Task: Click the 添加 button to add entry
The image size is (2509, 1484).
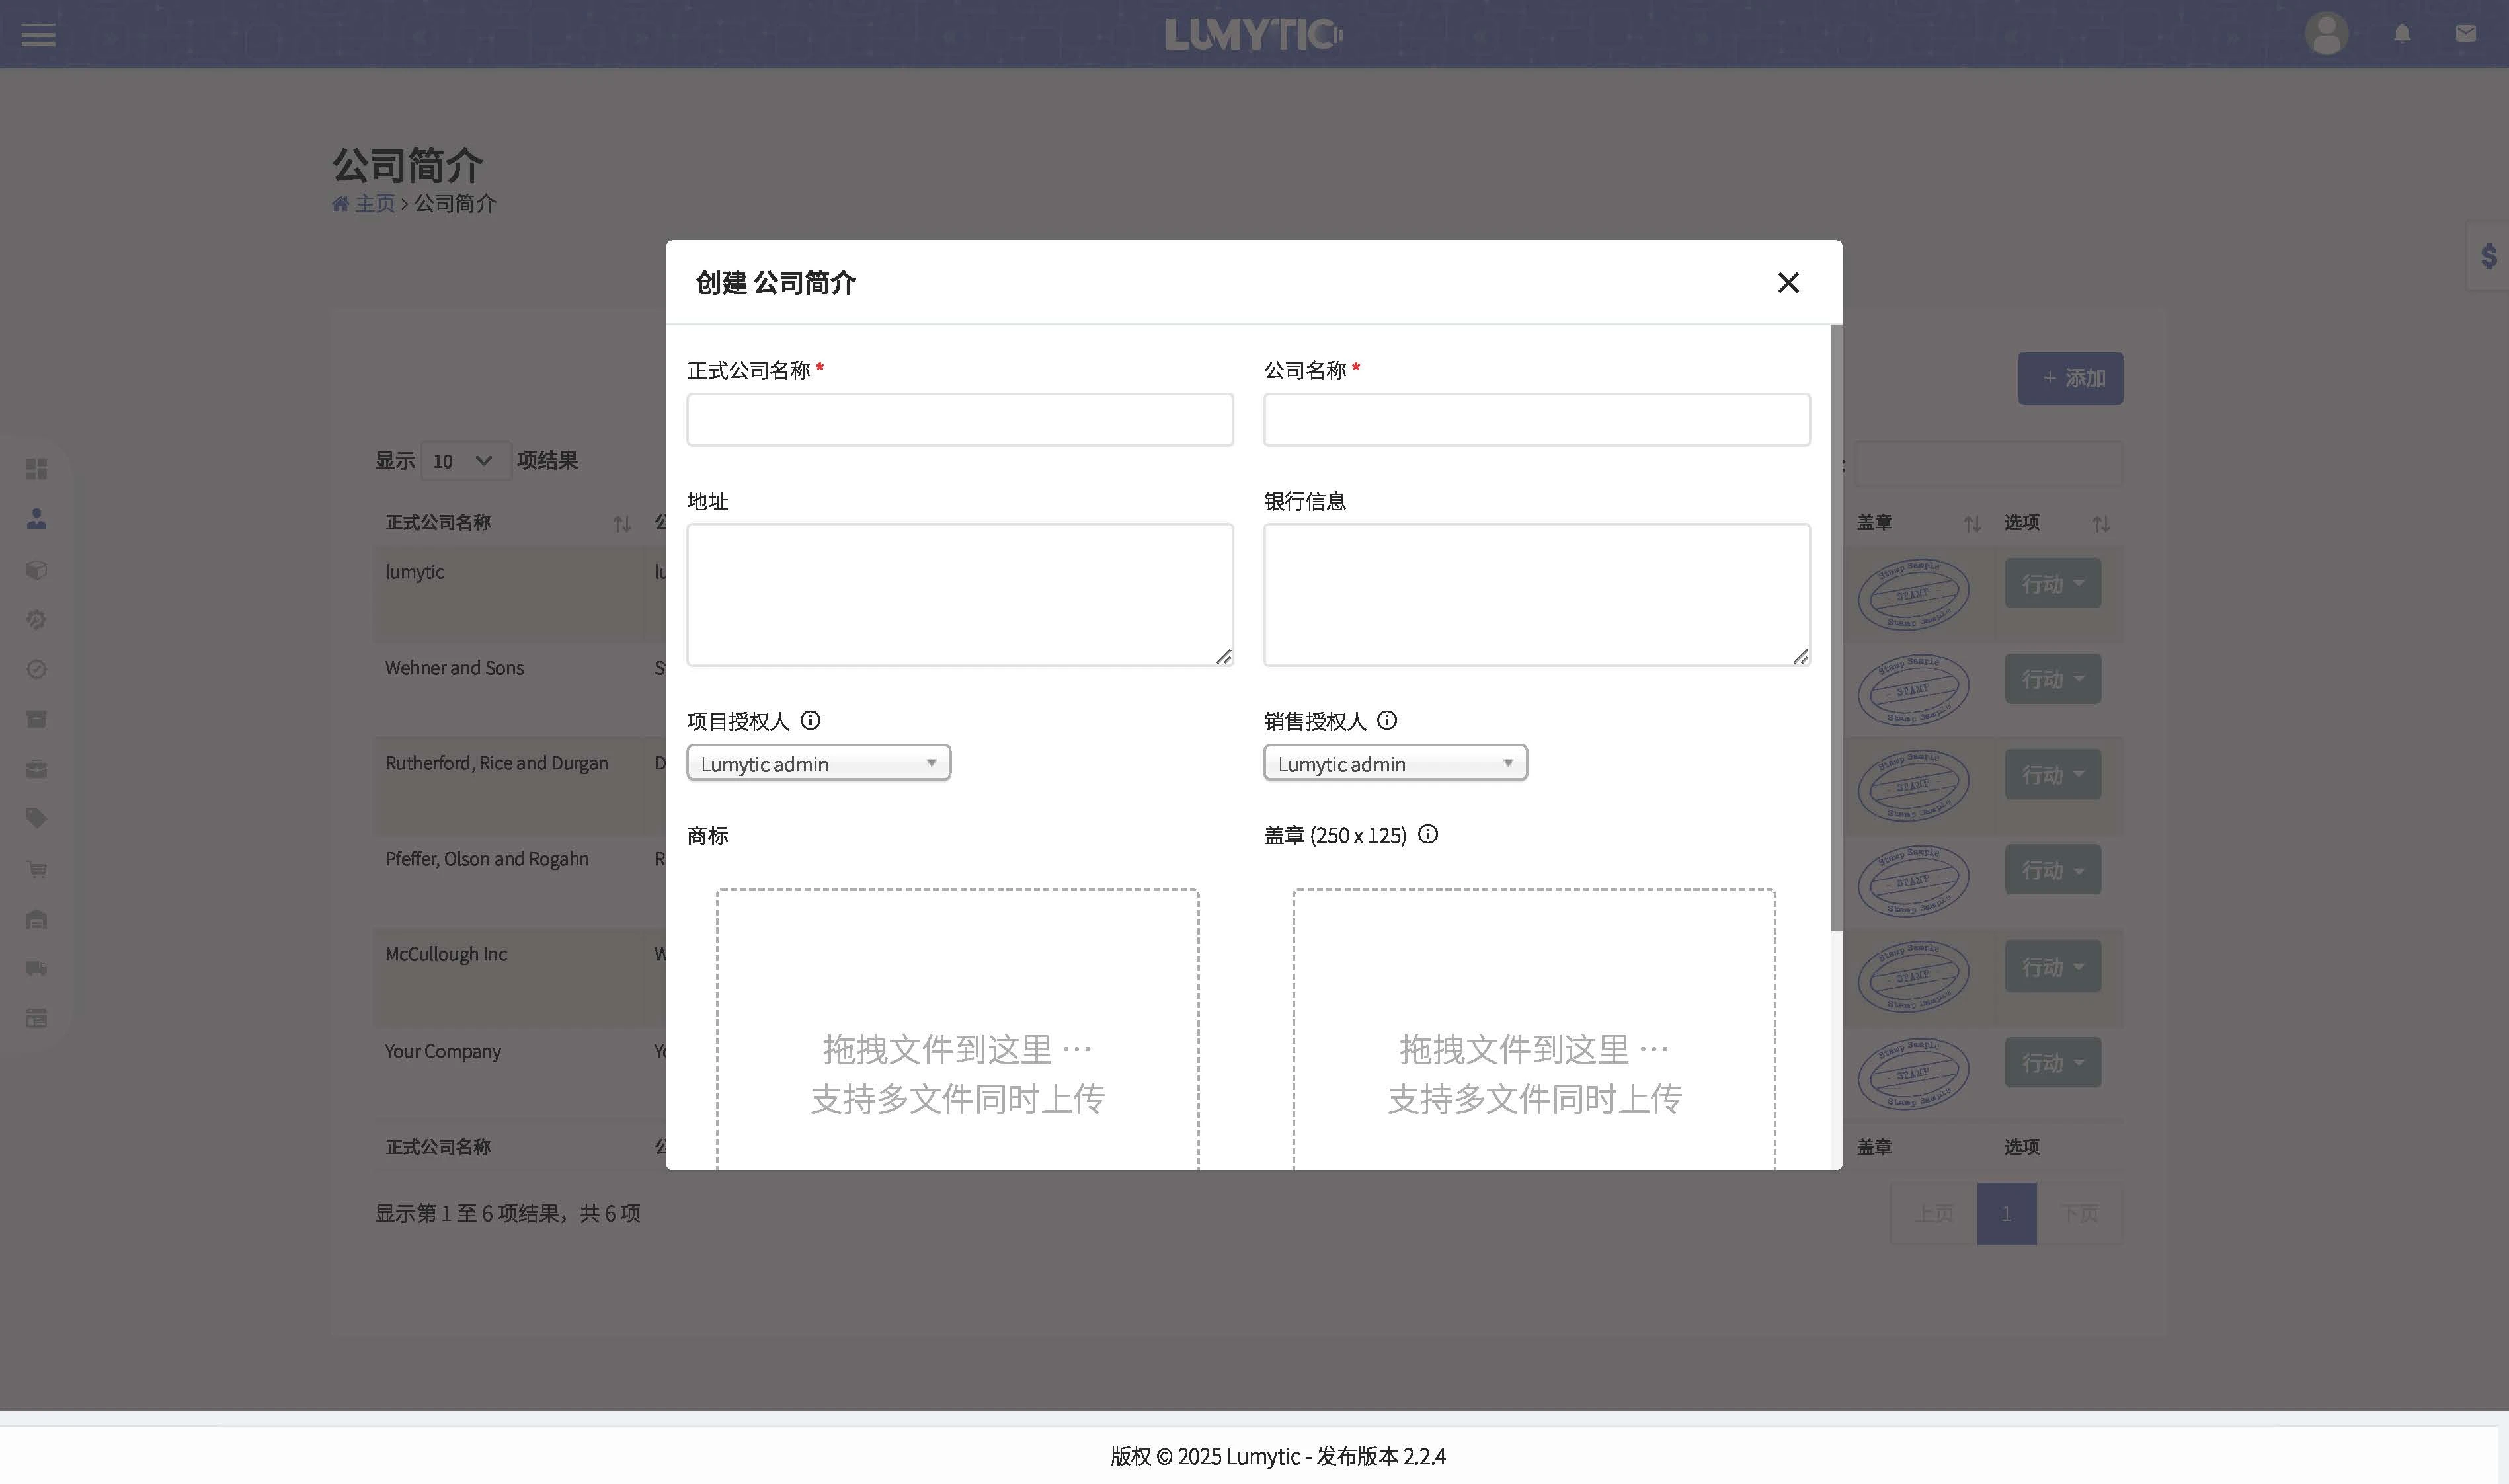Action: [2070, 378]
